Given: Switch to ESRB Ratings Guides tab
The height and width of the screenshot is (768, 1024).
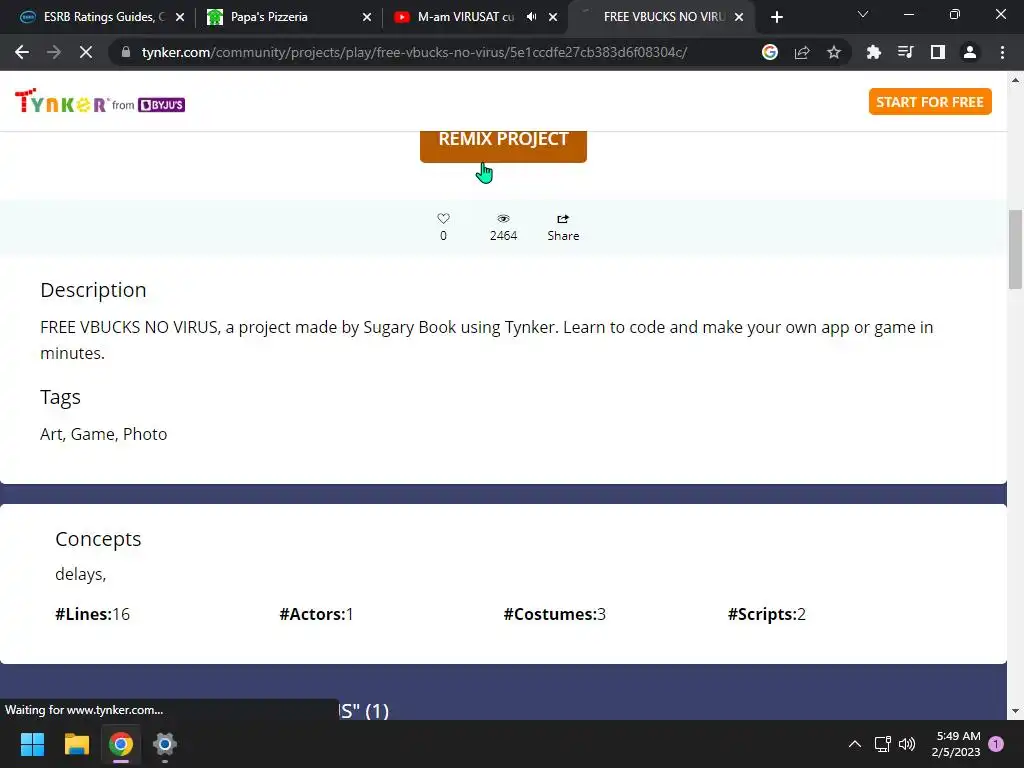Looking at the screenshot, I should [104, 17].
